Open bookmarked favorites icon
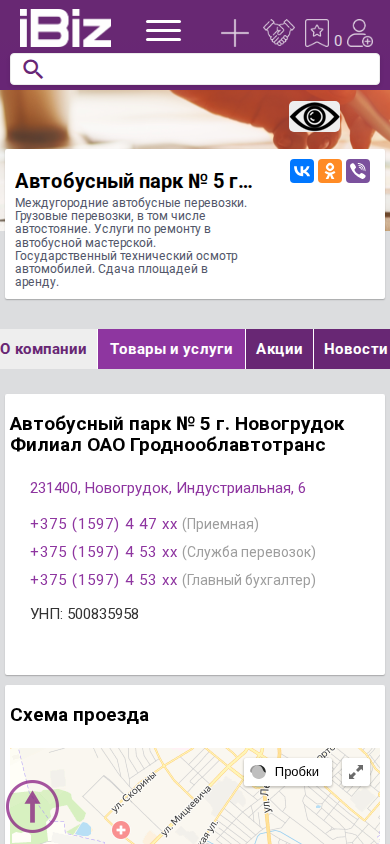This screenshot has height=844, width=390. (317, 33)
